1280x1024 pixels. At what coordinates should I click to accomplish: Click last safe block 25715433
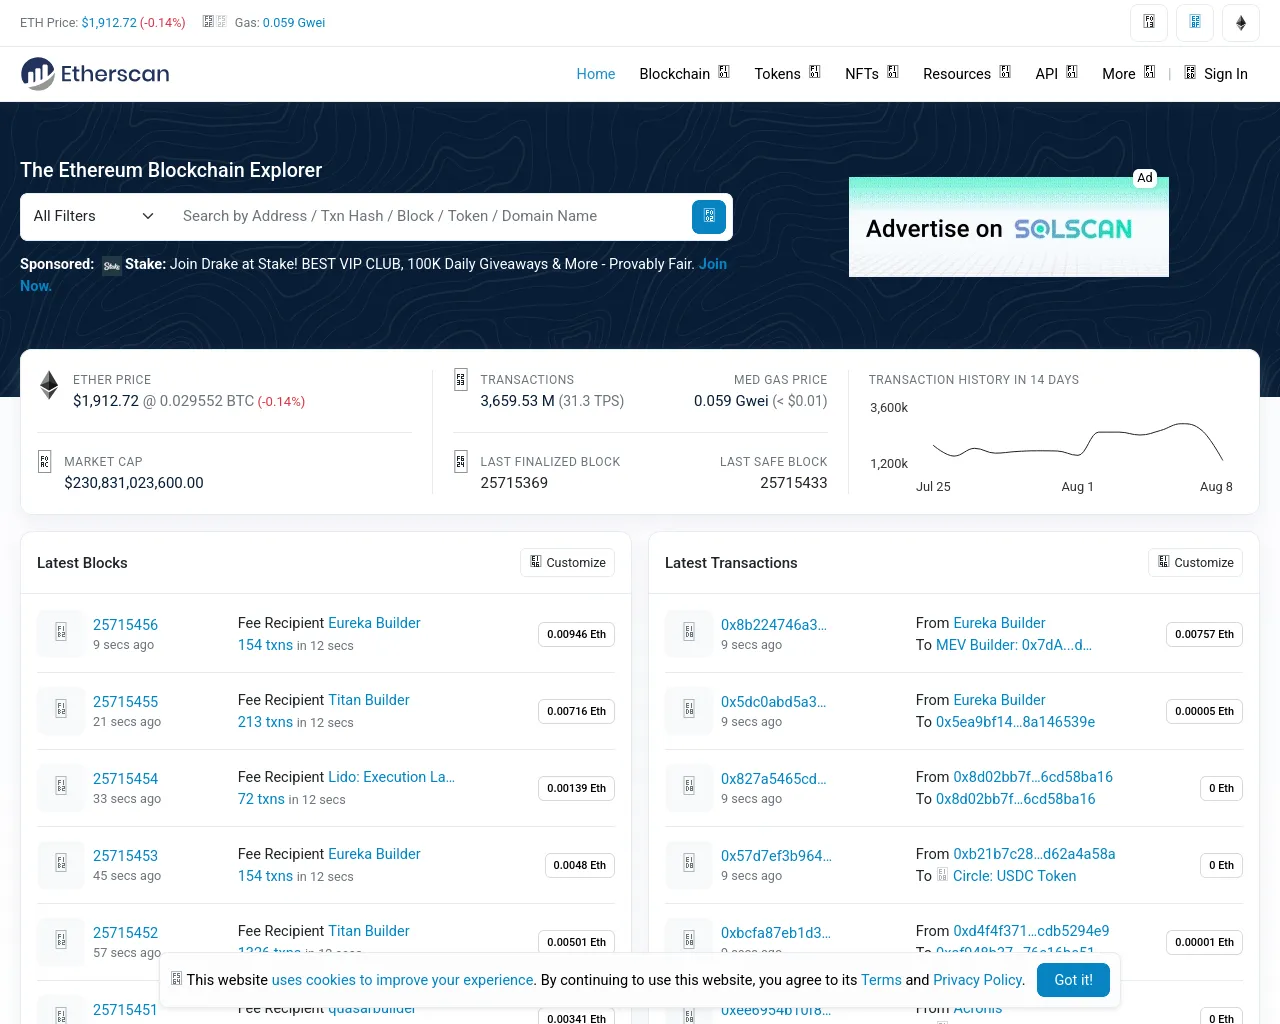click(794, 483)
